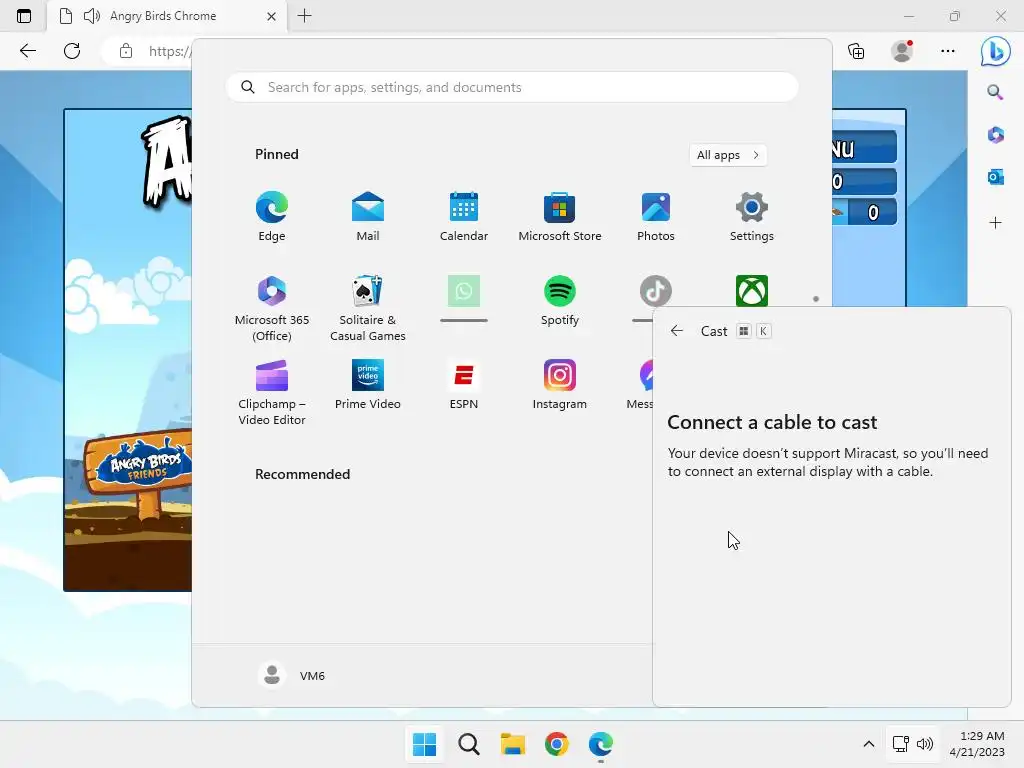The height and width of the screenshot is (768, 1024).
Task: Launch the Photos app
Action: tap(656, 216)
